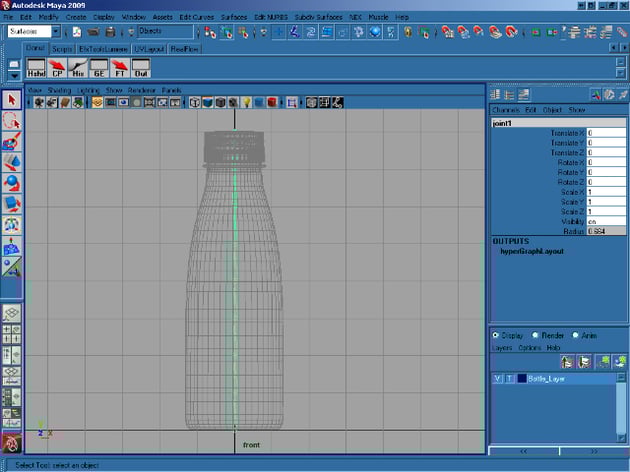Select the arrow Select tool in toolbox

(x=12, y=100)
